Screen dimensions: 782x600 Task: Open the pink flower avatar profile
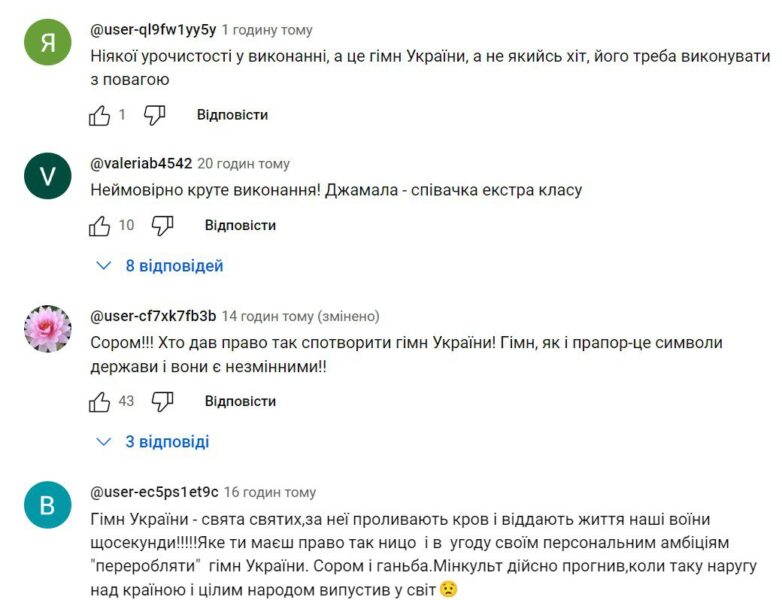pyautogui.click(x=48, y=329)
